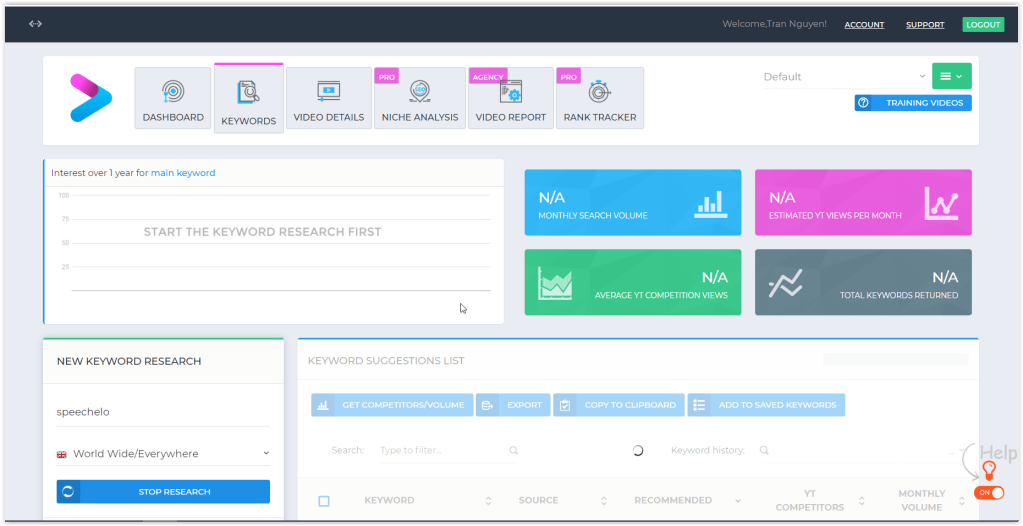Screen dimensions: 1023x526
Task: Open the Niche Analysis tab
Action: point(420,99)
